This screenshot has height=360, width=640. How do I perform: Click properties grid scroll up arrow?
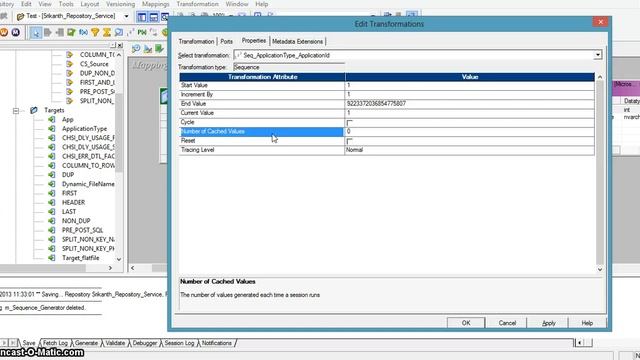pyautogui.click(x=600, y=77)
